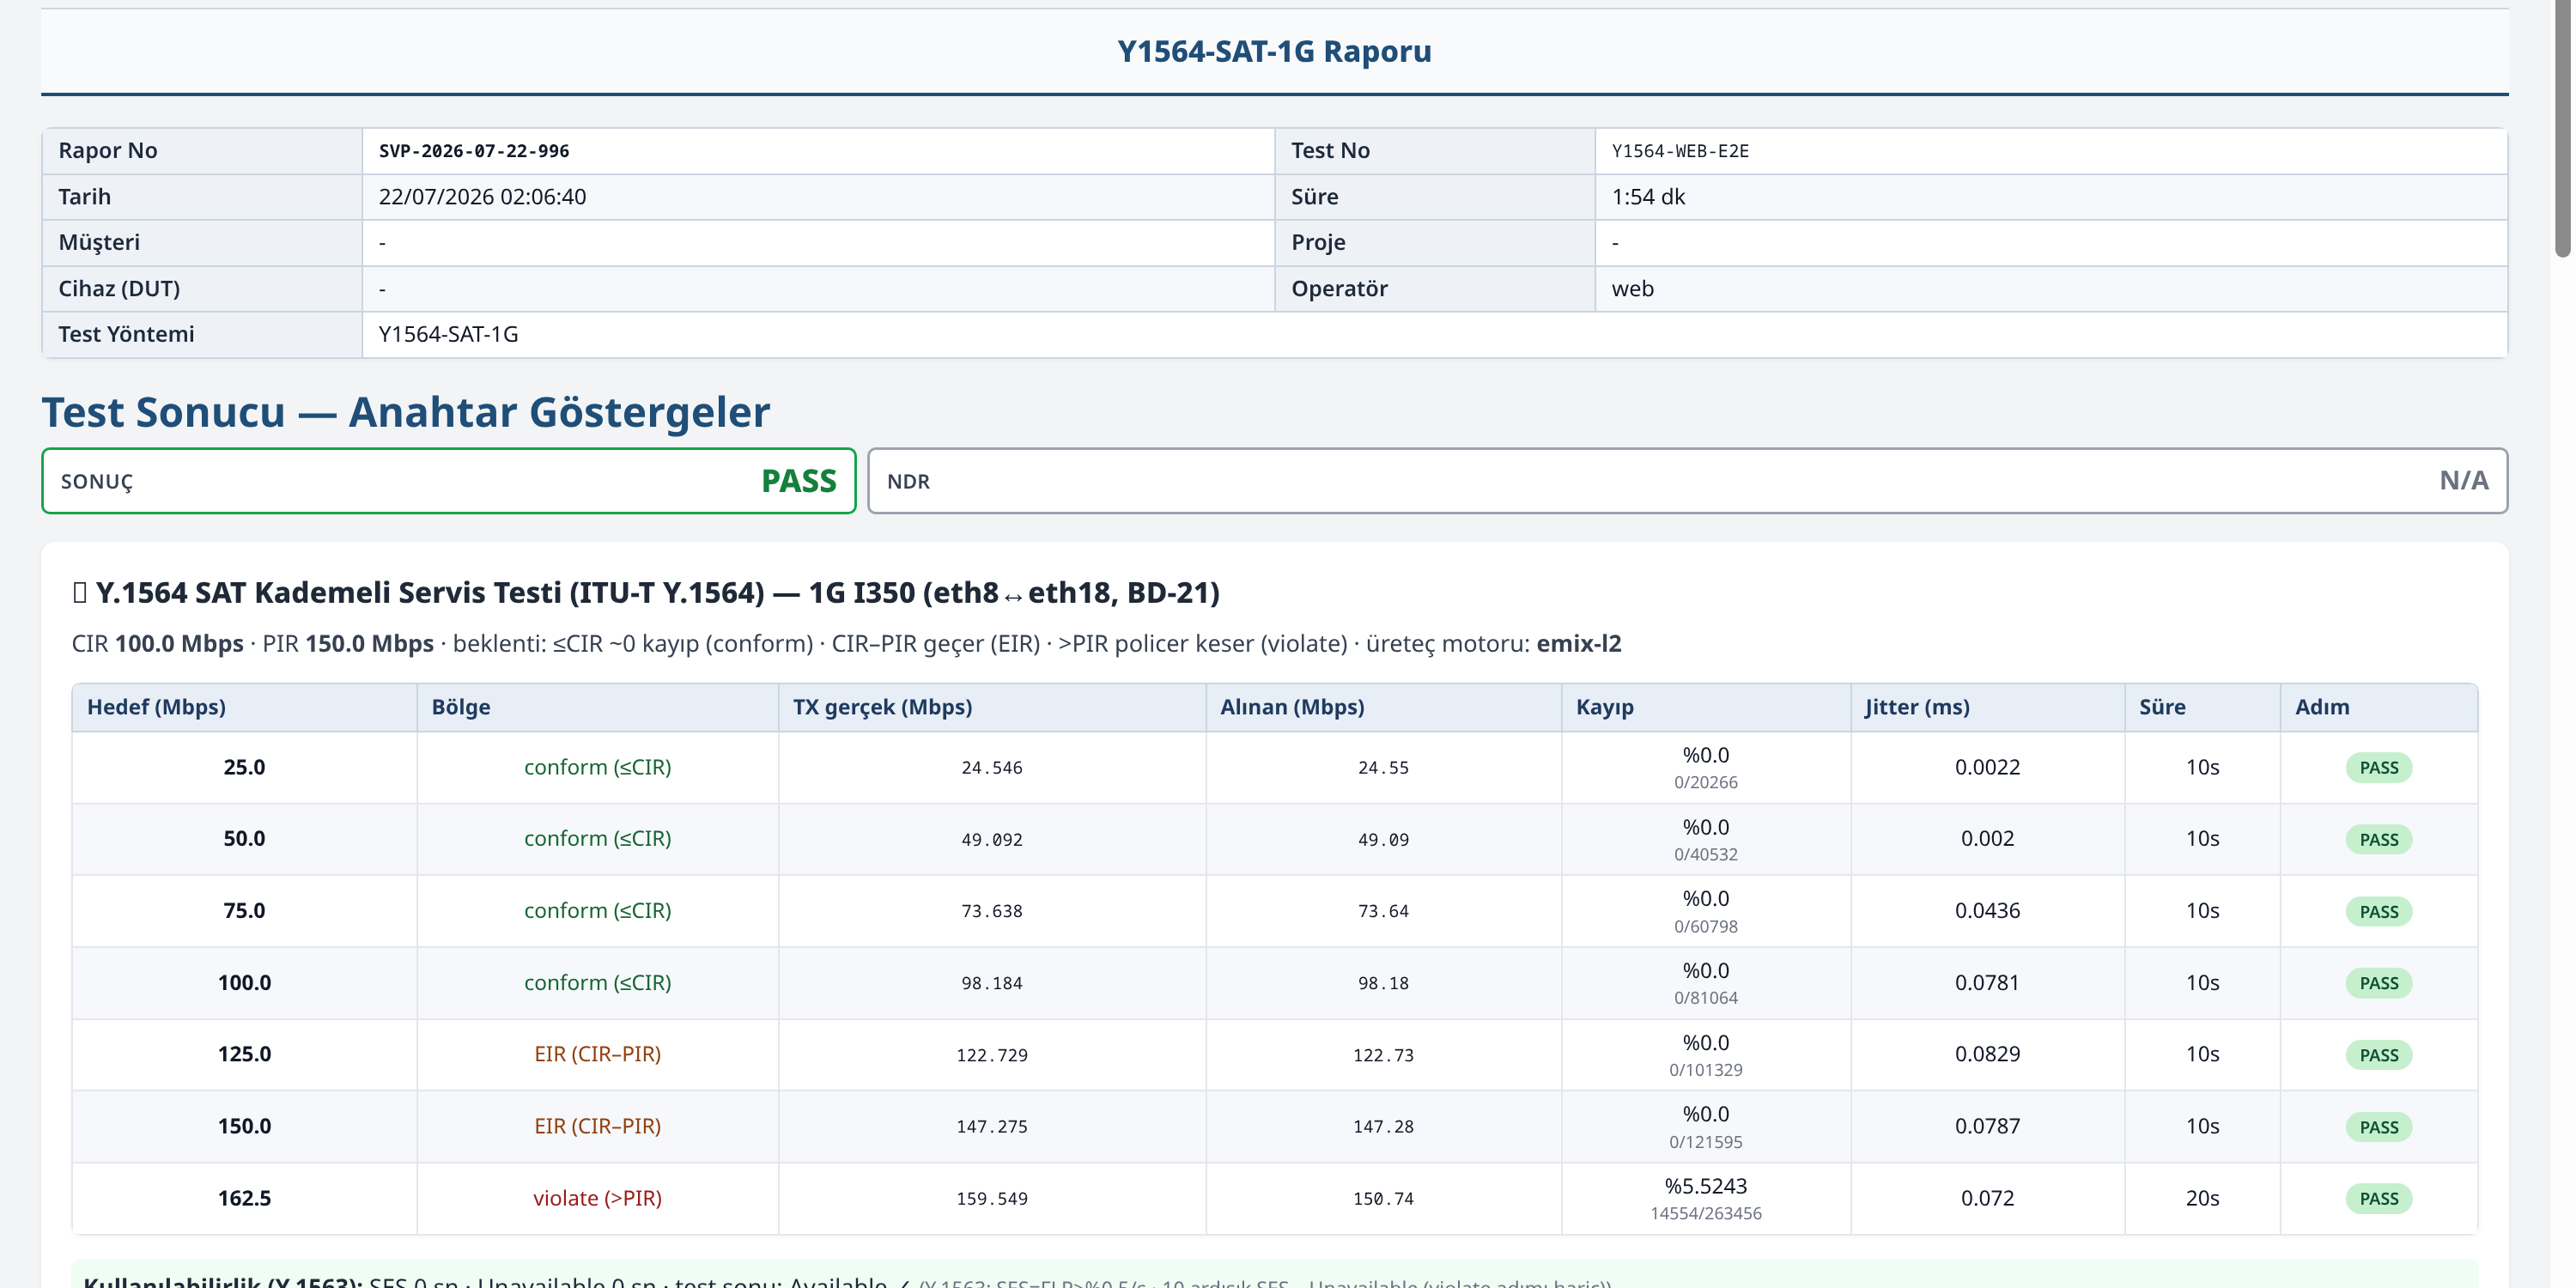
Task: Click the Proje label cell
Action: point(1434,243)
